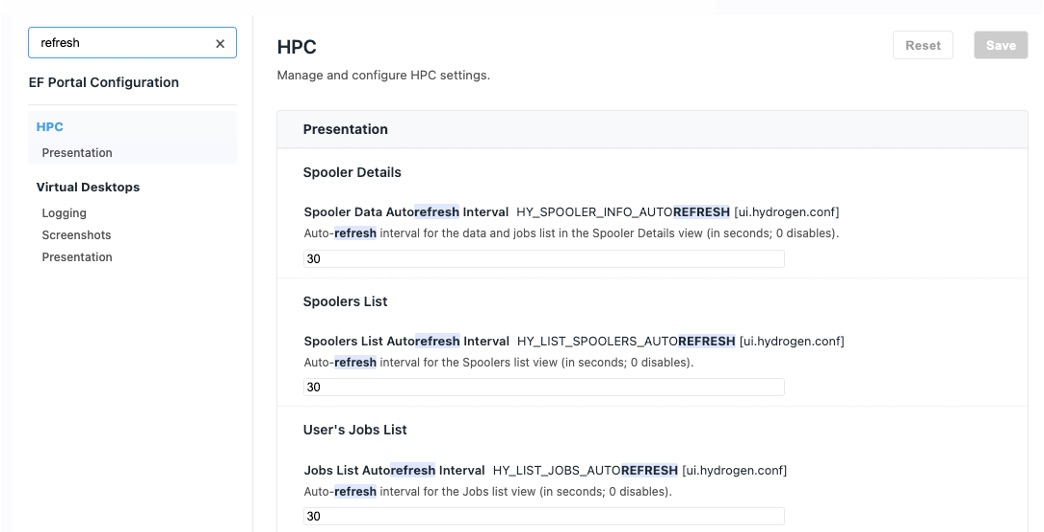The width and height of the screenshot is (1044, 532).
Task: Focus Spoolers List Autorefresh Interval input
Action: 543,387
